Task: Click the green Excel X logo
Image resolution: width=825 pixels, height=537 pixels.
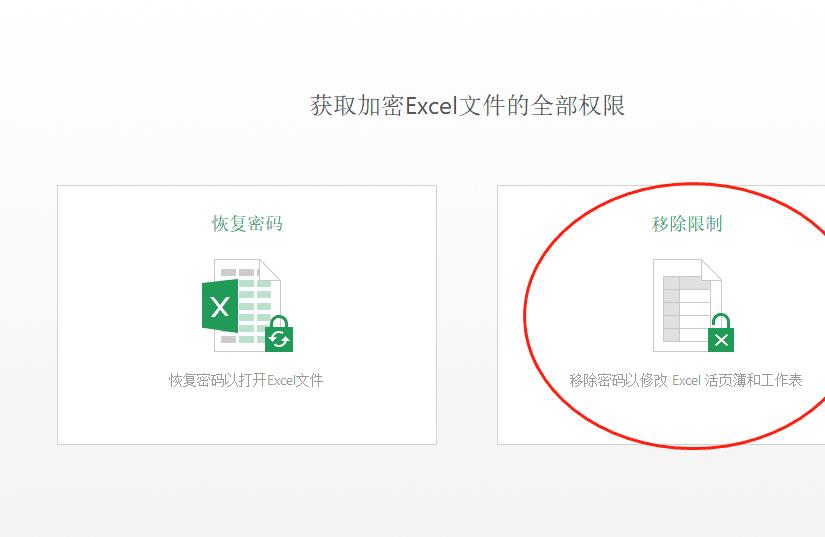Action: 220,306
